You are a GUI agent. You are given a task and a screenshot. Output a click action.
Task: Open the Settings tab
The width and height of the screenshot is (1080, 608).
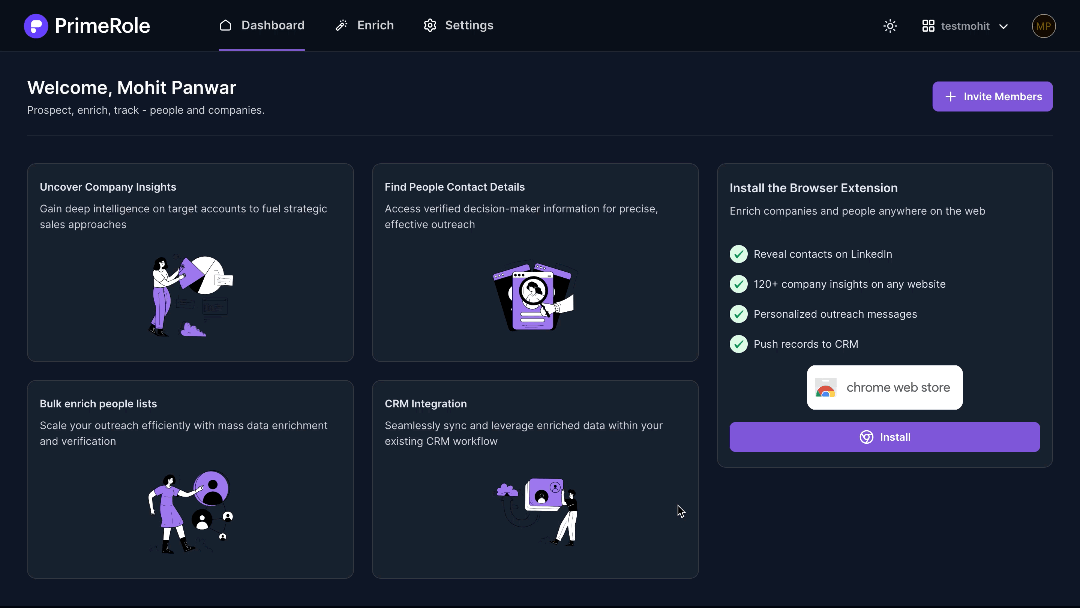click(458, 25)
